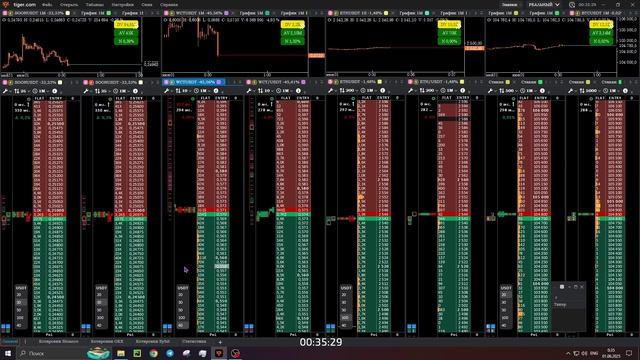Click info icon in ETH/USDT order book toolbar

coord(462,91)
